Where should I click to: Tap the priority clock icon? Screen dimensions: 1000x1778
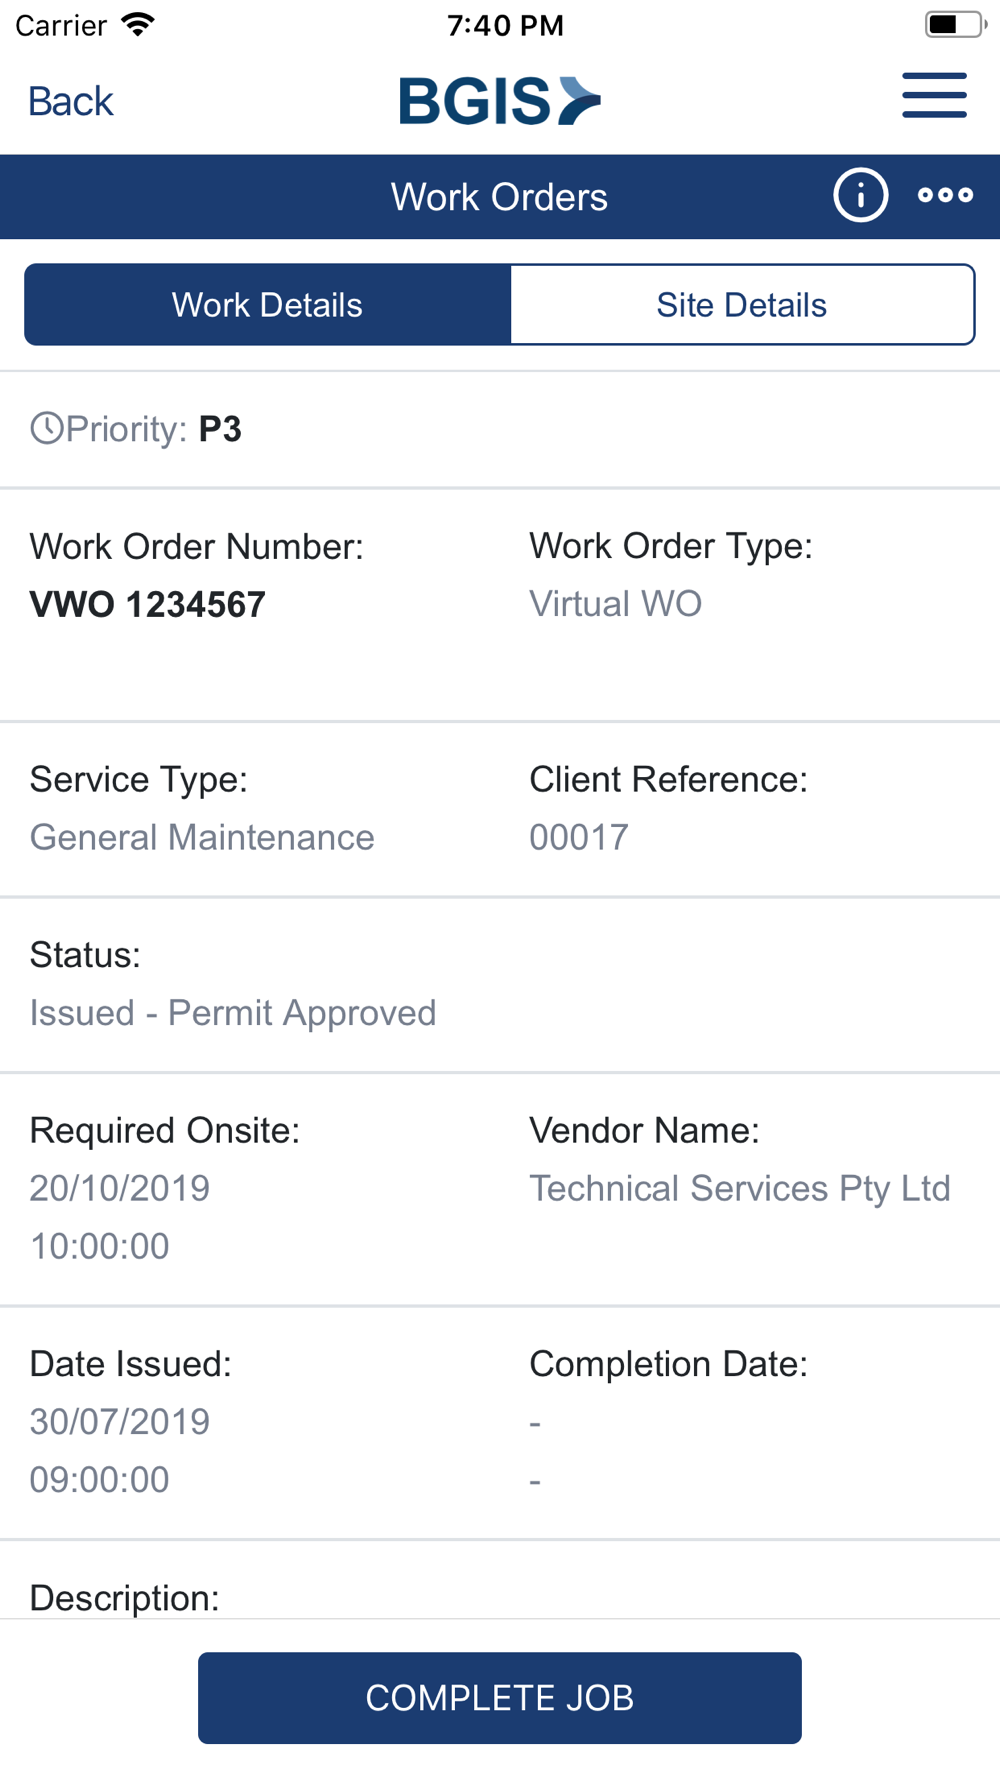pyautogui.click(x=46, y=429)
